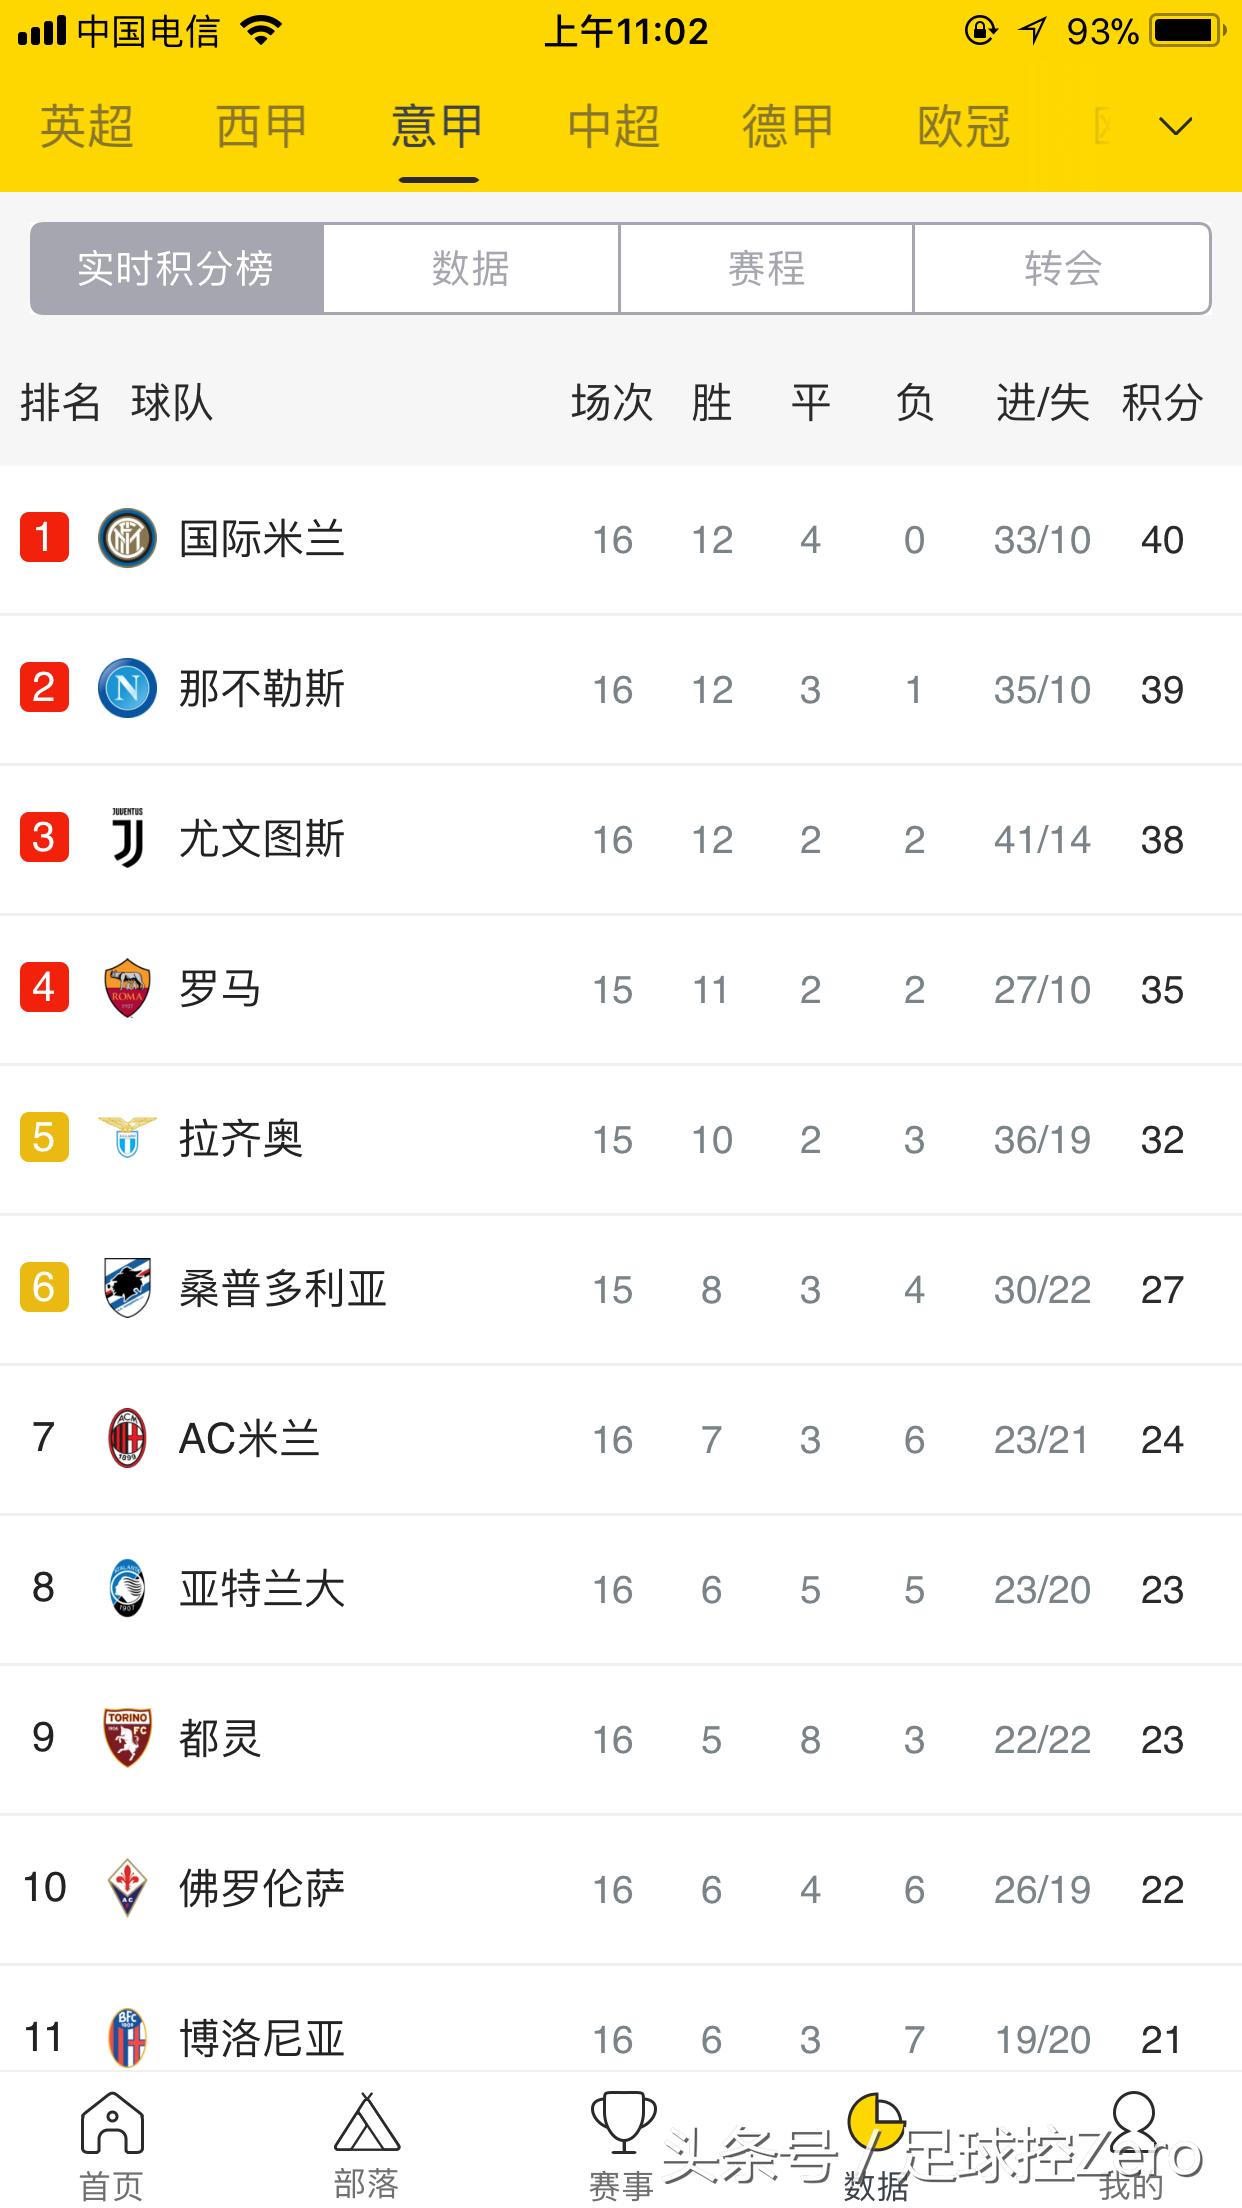Expand the league list with the chevron arrow
Viewport: 1242px width, 2208px height.
(x=1176, y=126)
